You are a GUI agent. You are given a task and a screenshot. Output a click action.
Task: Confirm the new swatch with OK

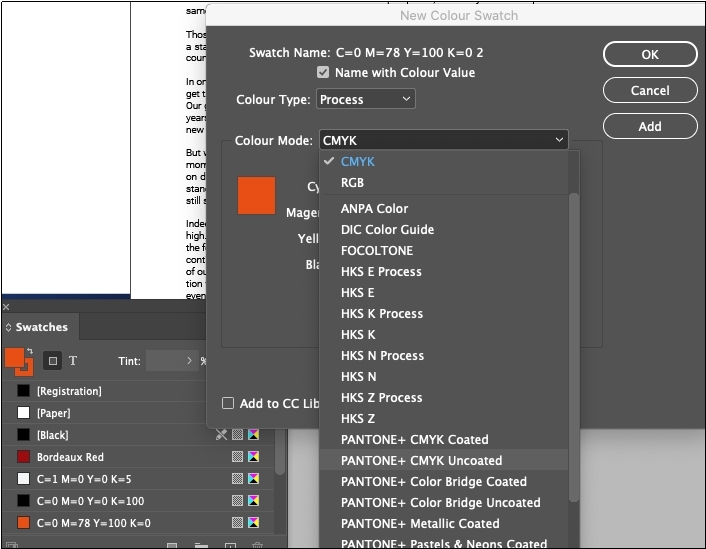(650, 54)
